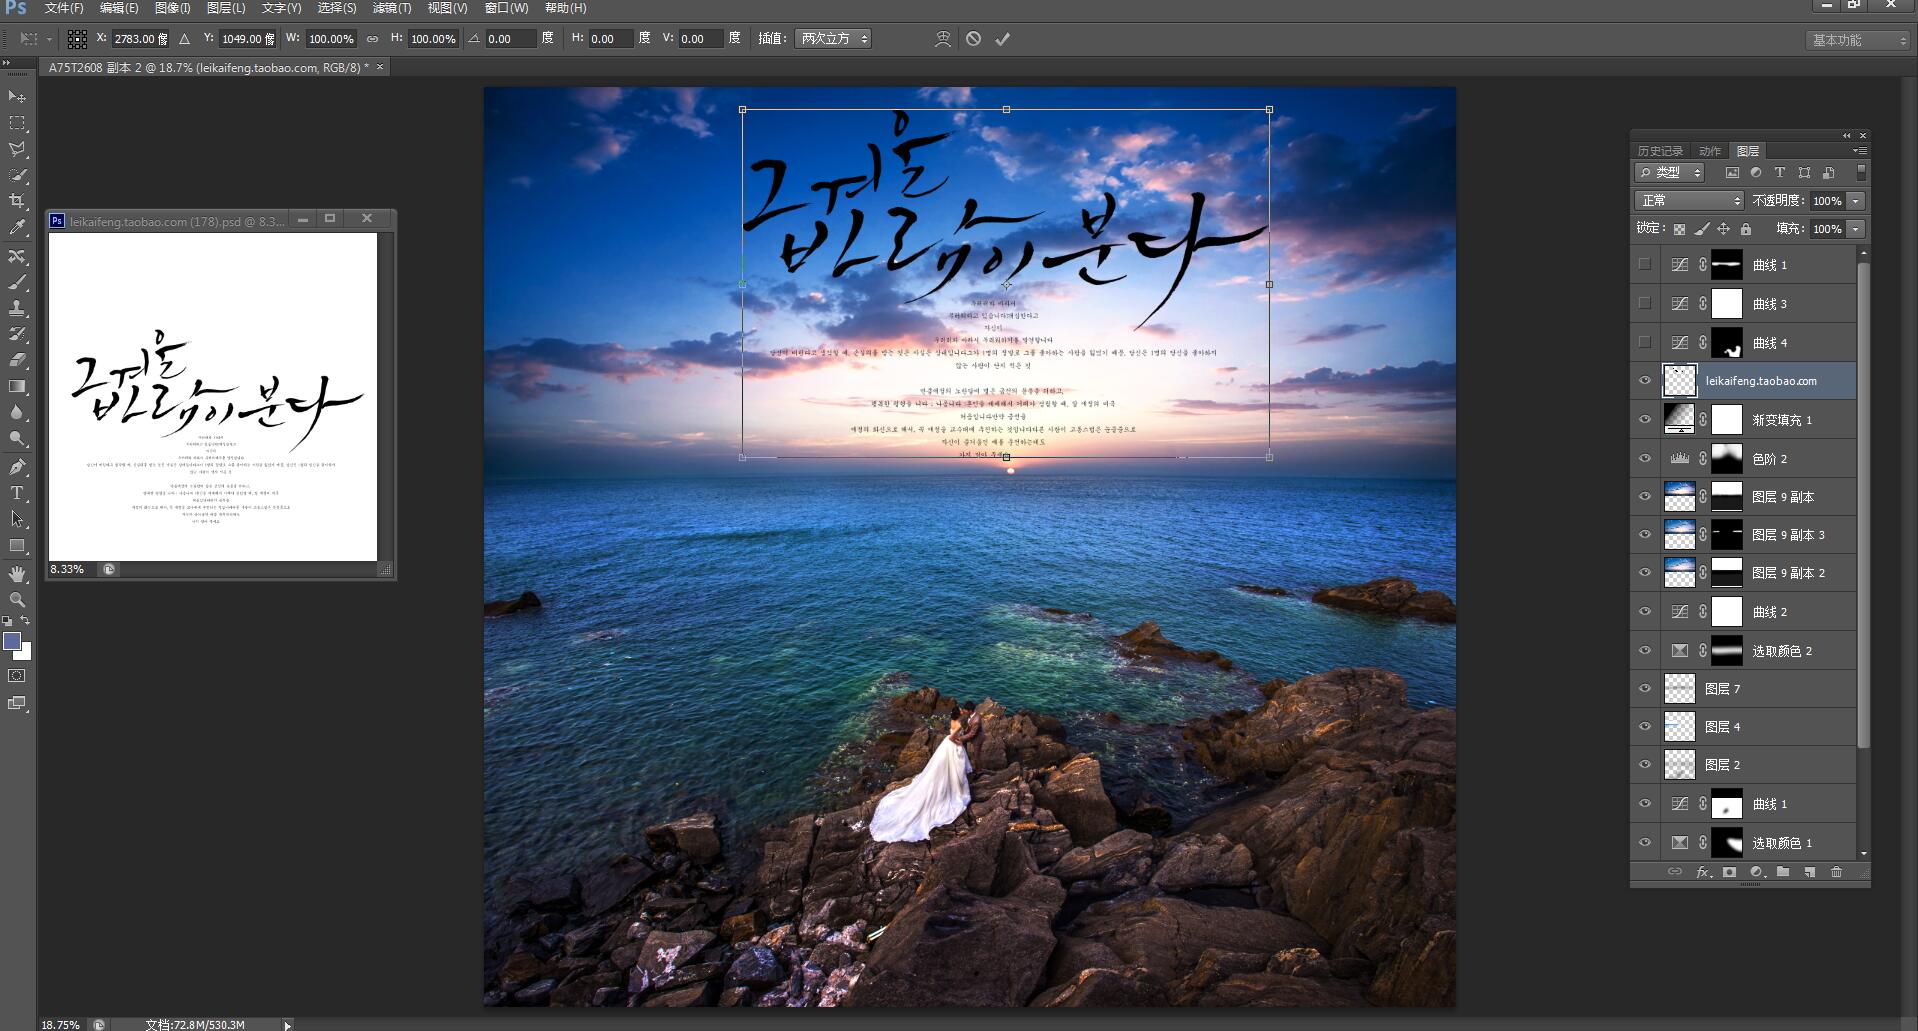Show the hidden 曲线 1 layer
Screen dimensions: 1918x1031
point(1646,265)
